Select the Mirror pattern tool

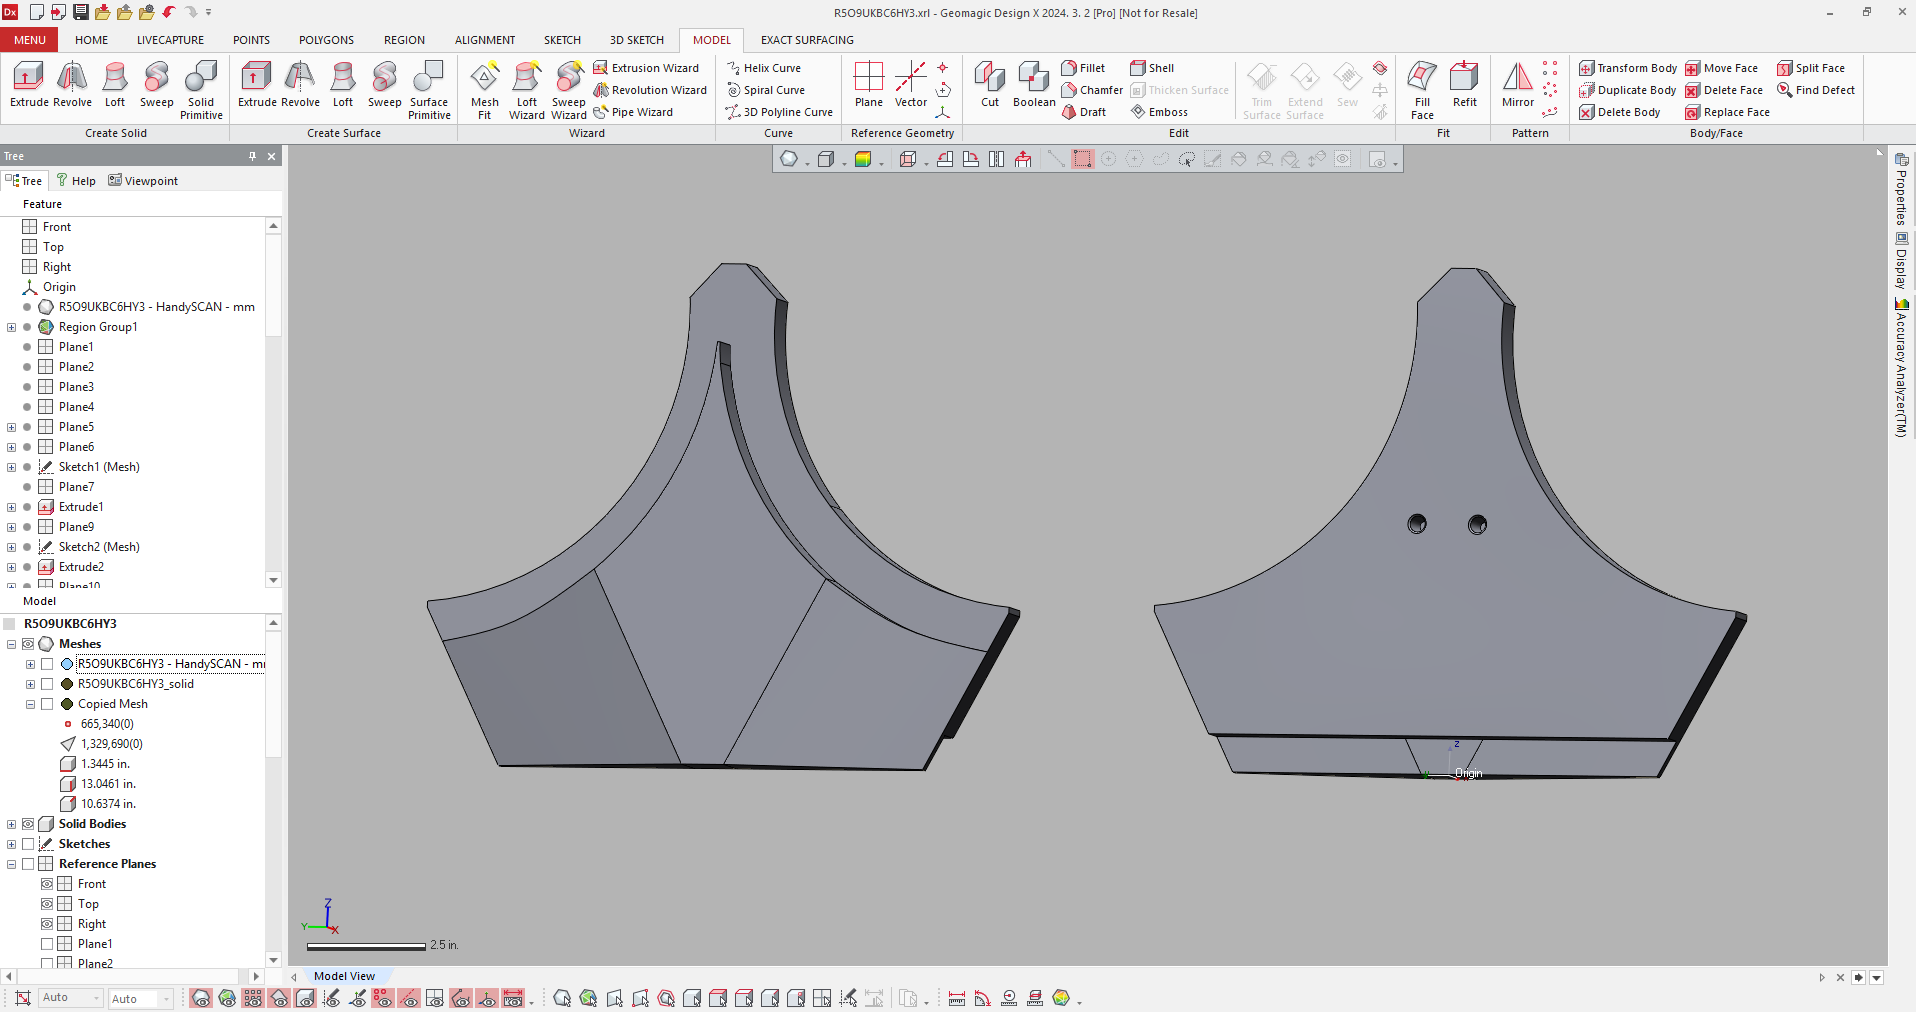click(1518, 85)
